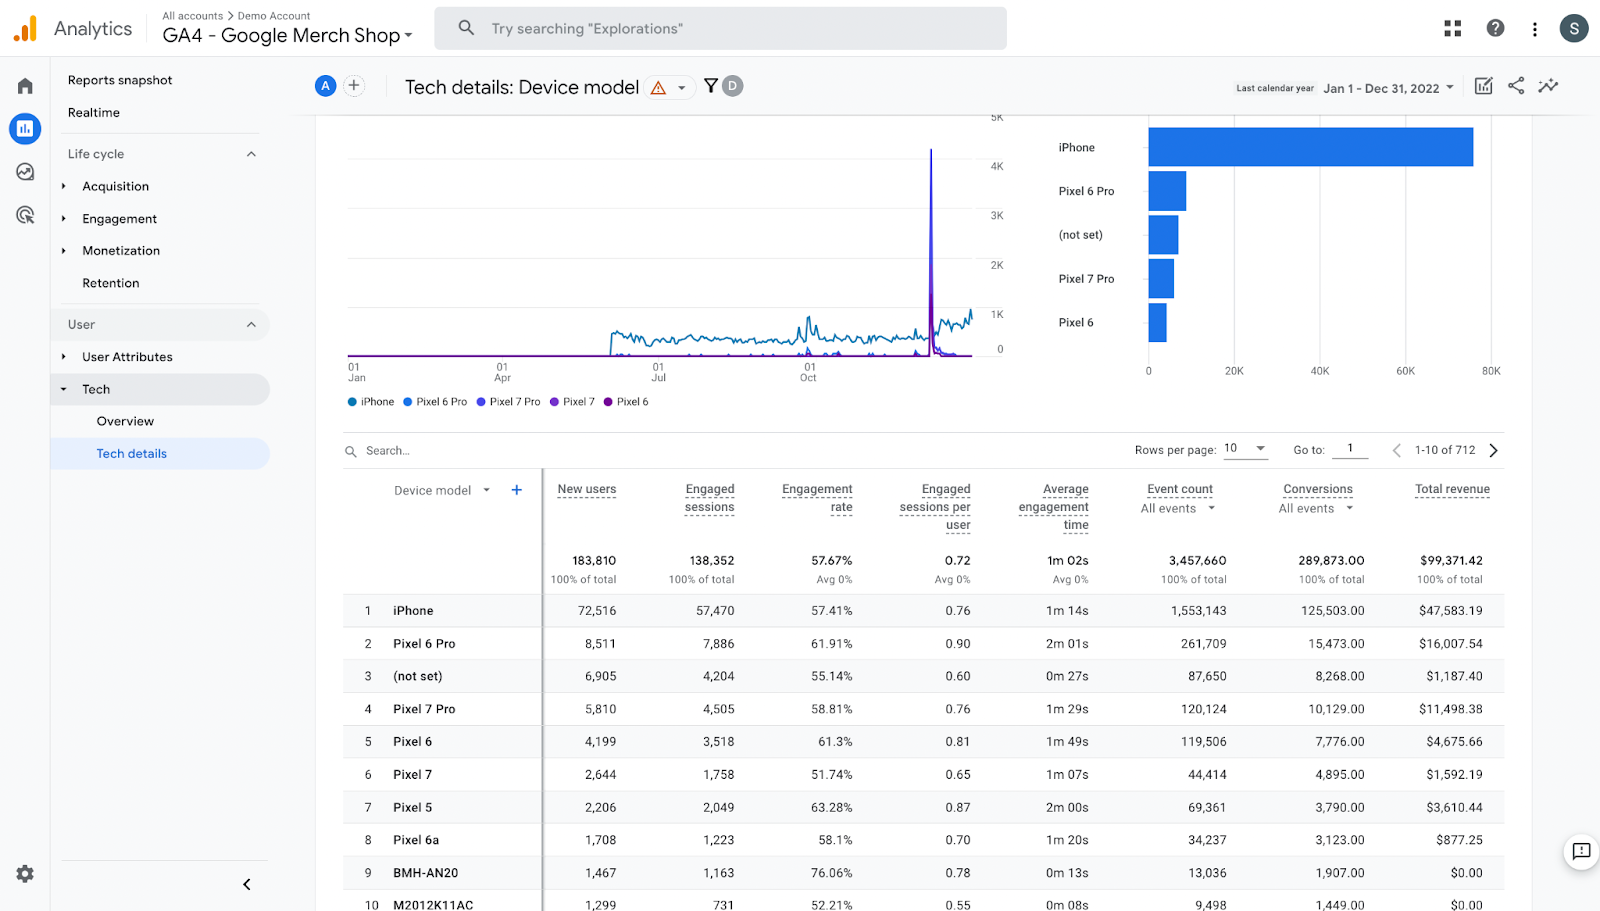Open the Advertising icon in left rail
The image size is (1600, 911).
click(x=25, y=215)
